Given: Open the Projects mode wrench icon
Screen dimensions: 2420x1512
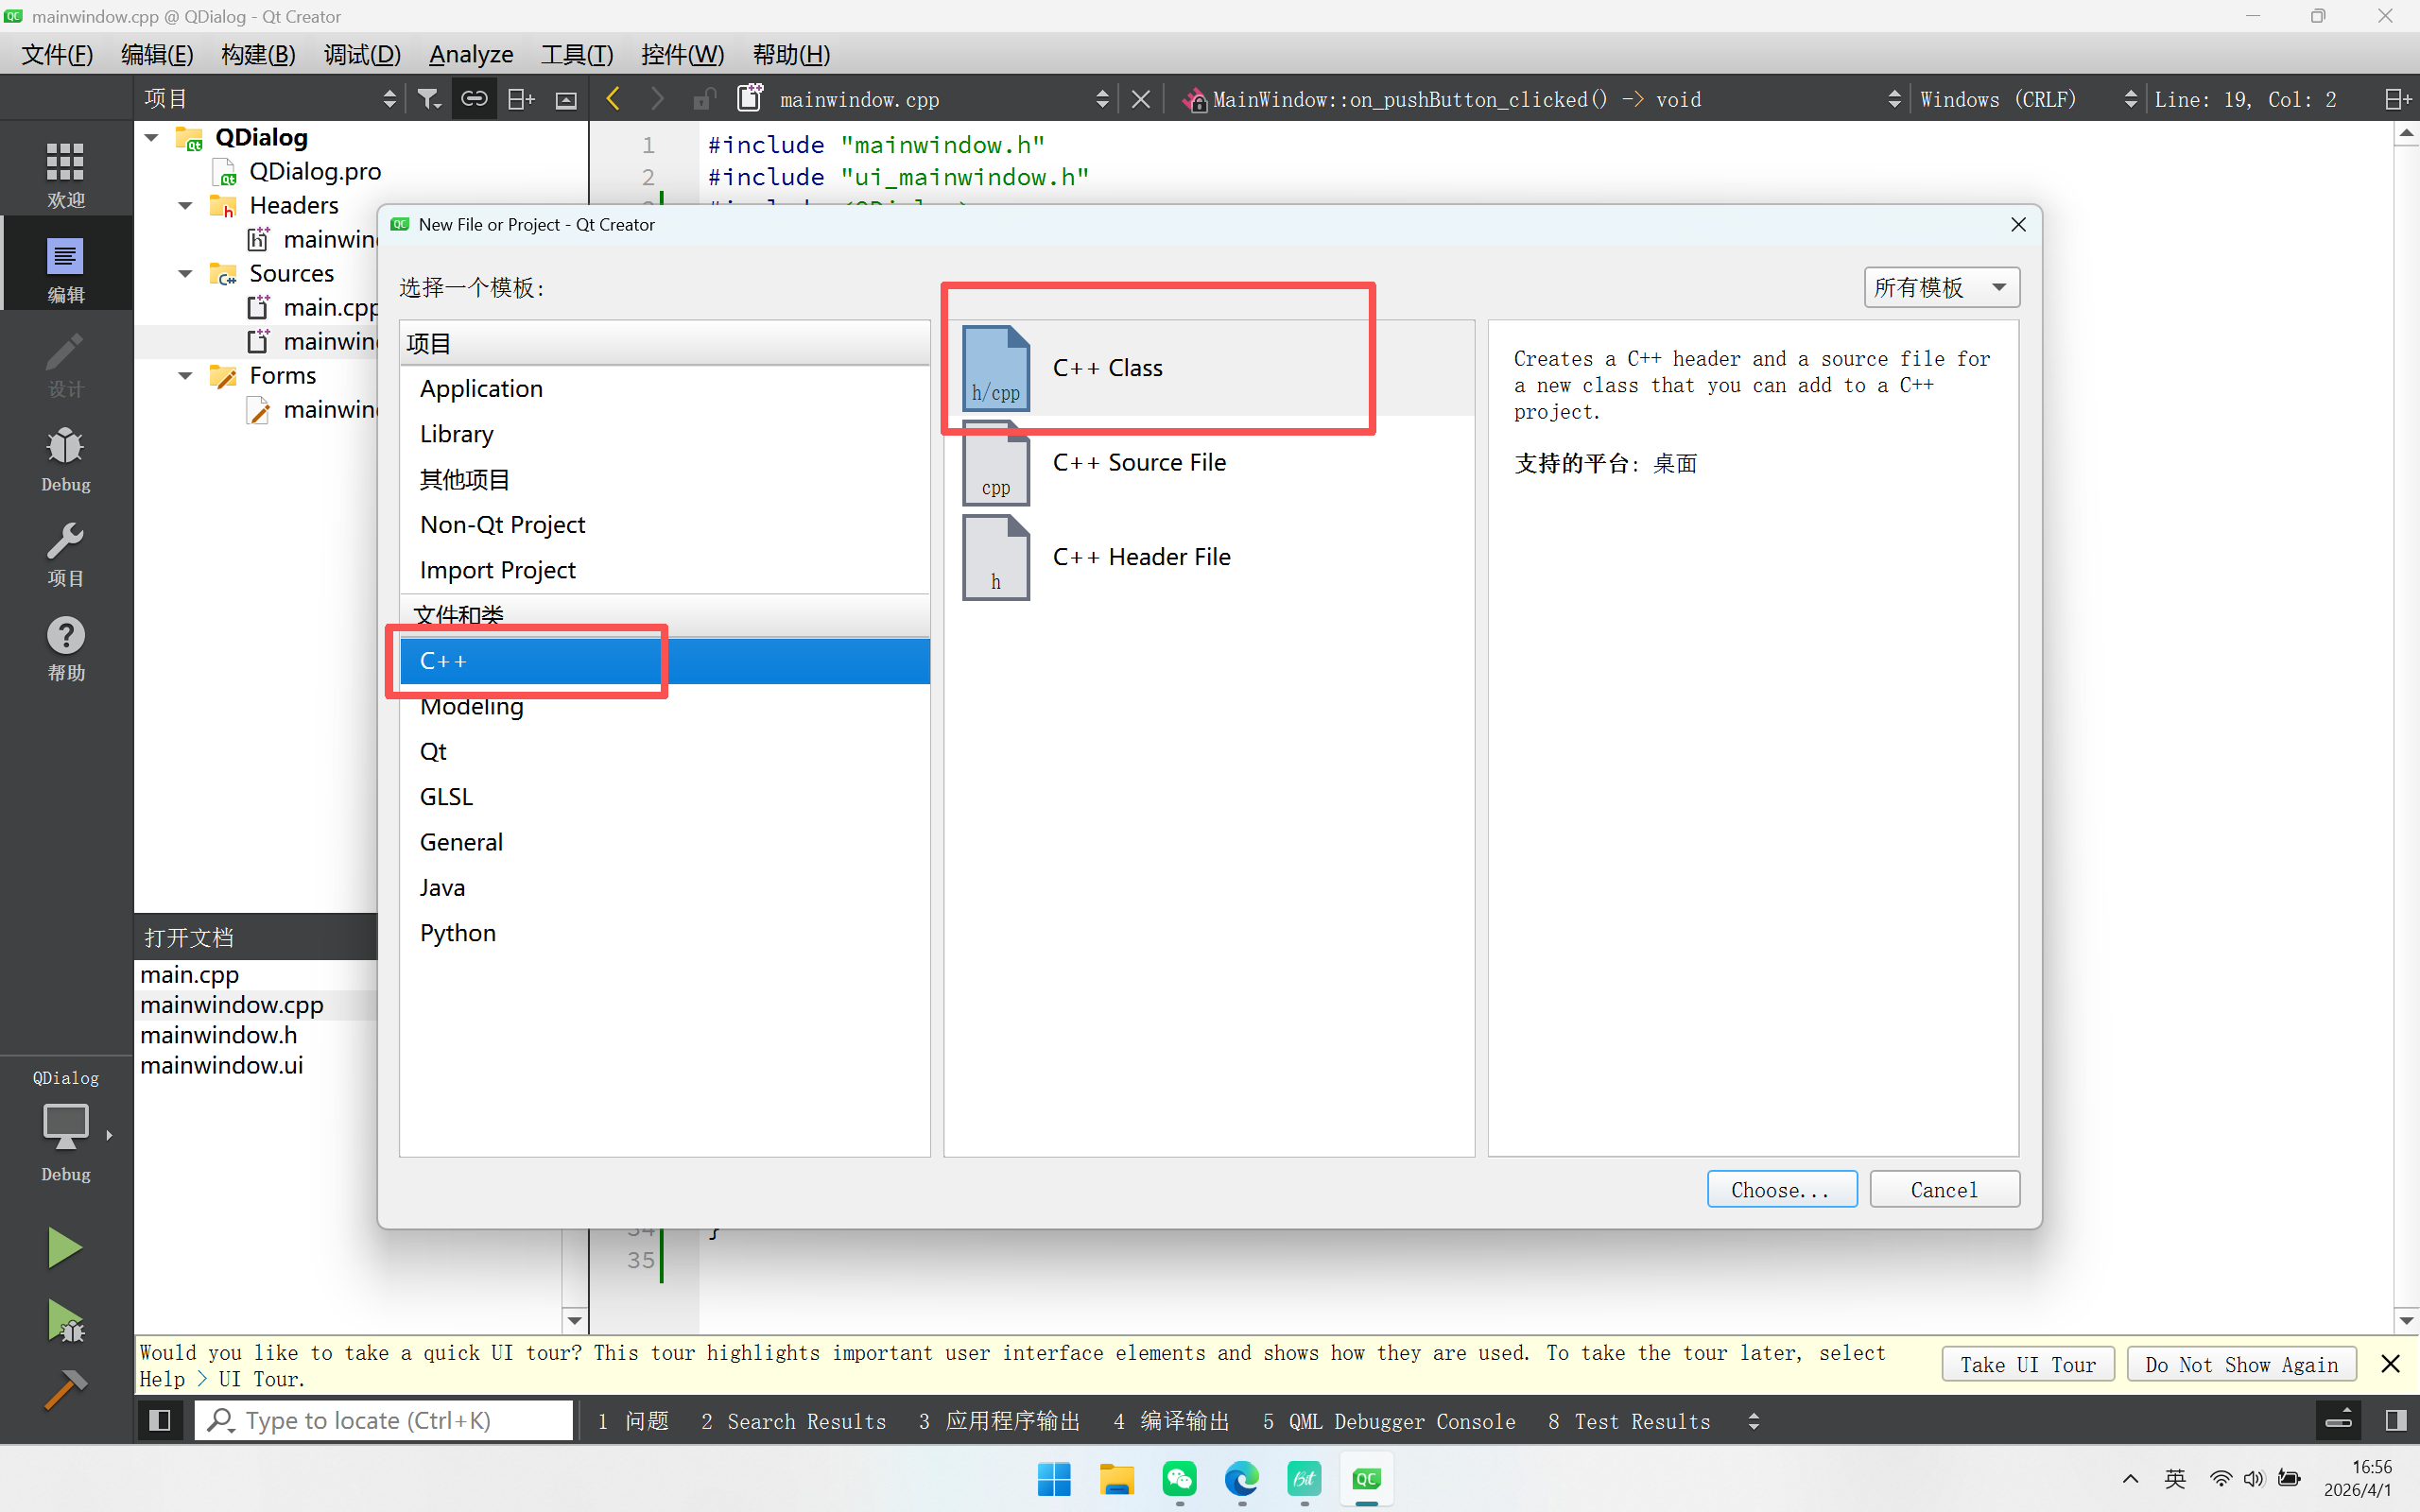Looking at the screenshot, I should [x=65, y=553].
